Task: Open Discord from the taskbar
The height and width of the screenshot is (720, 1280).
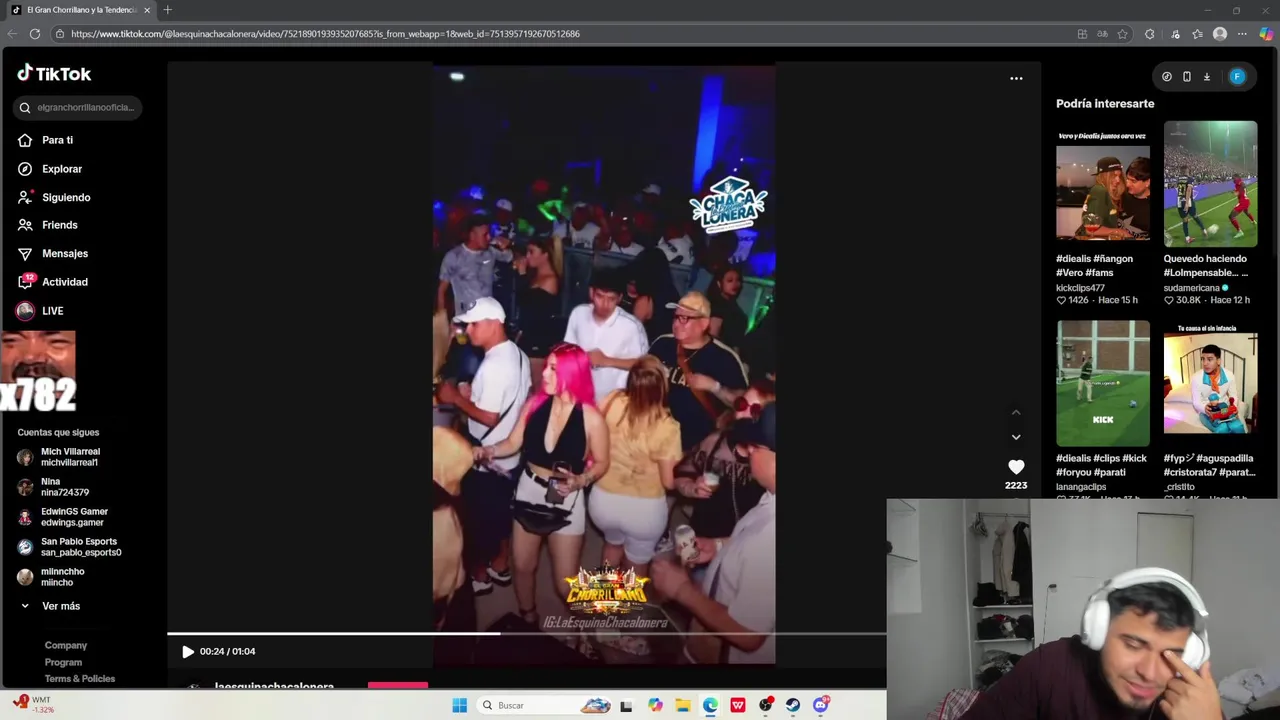Action: 821,705
